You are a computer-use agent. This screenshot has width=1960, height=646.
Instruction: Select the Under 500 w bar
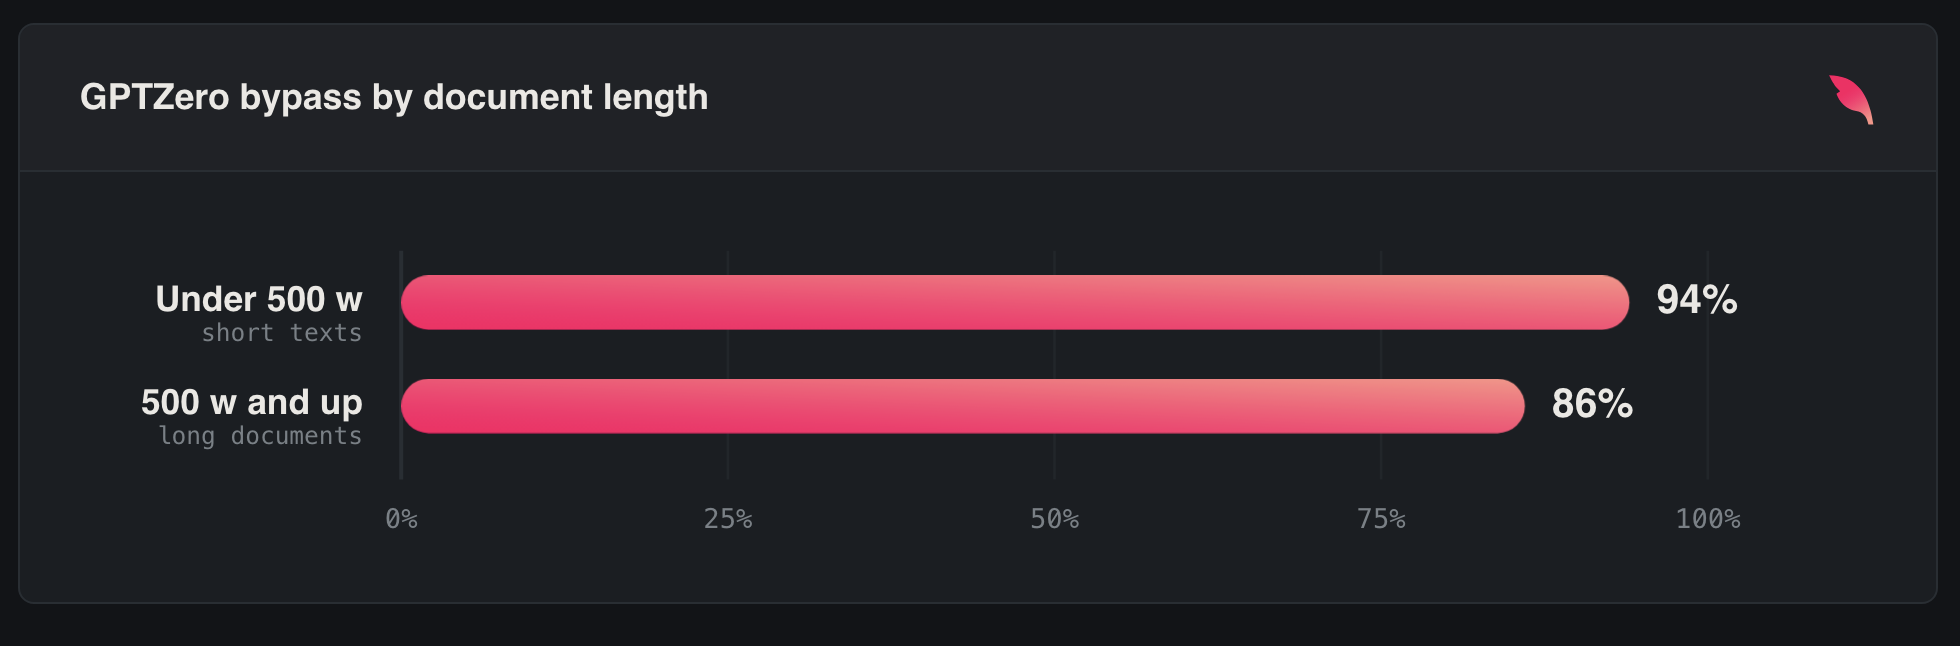coord(1015,302)
